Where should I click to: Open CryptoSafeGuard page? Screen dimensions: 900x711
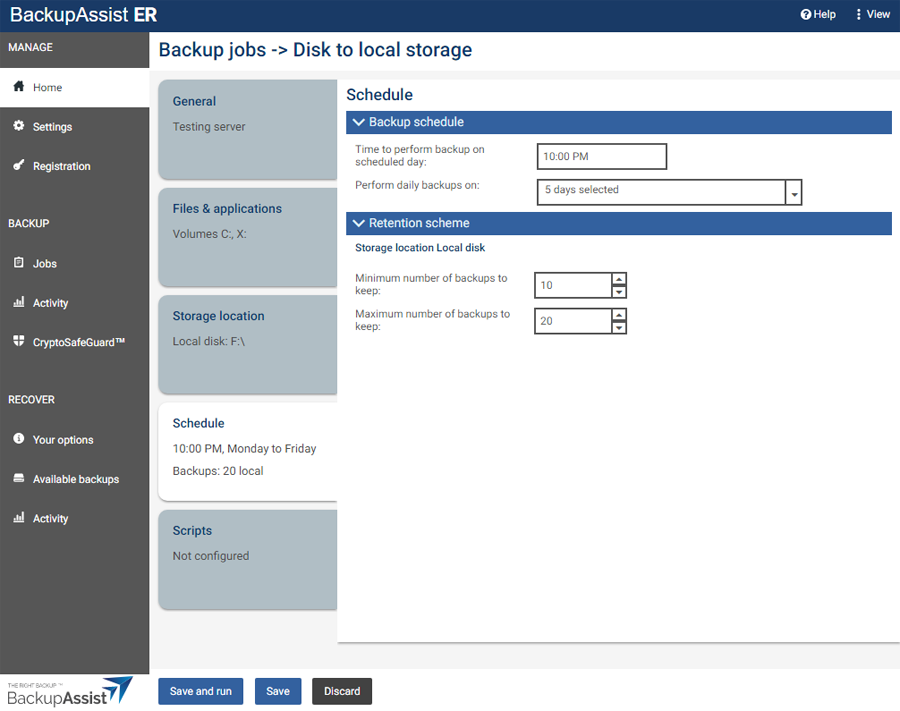[x=75, y=342]
